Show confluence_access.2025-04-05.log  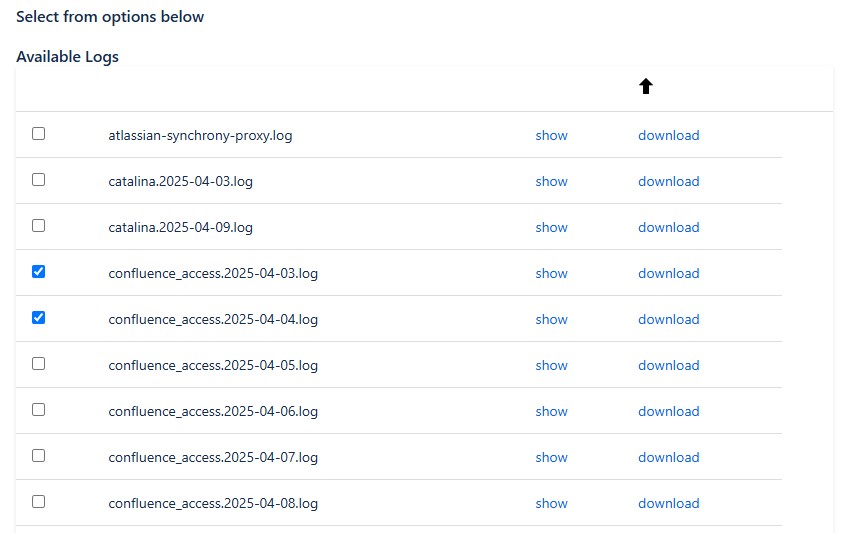(x=551, y=365)
